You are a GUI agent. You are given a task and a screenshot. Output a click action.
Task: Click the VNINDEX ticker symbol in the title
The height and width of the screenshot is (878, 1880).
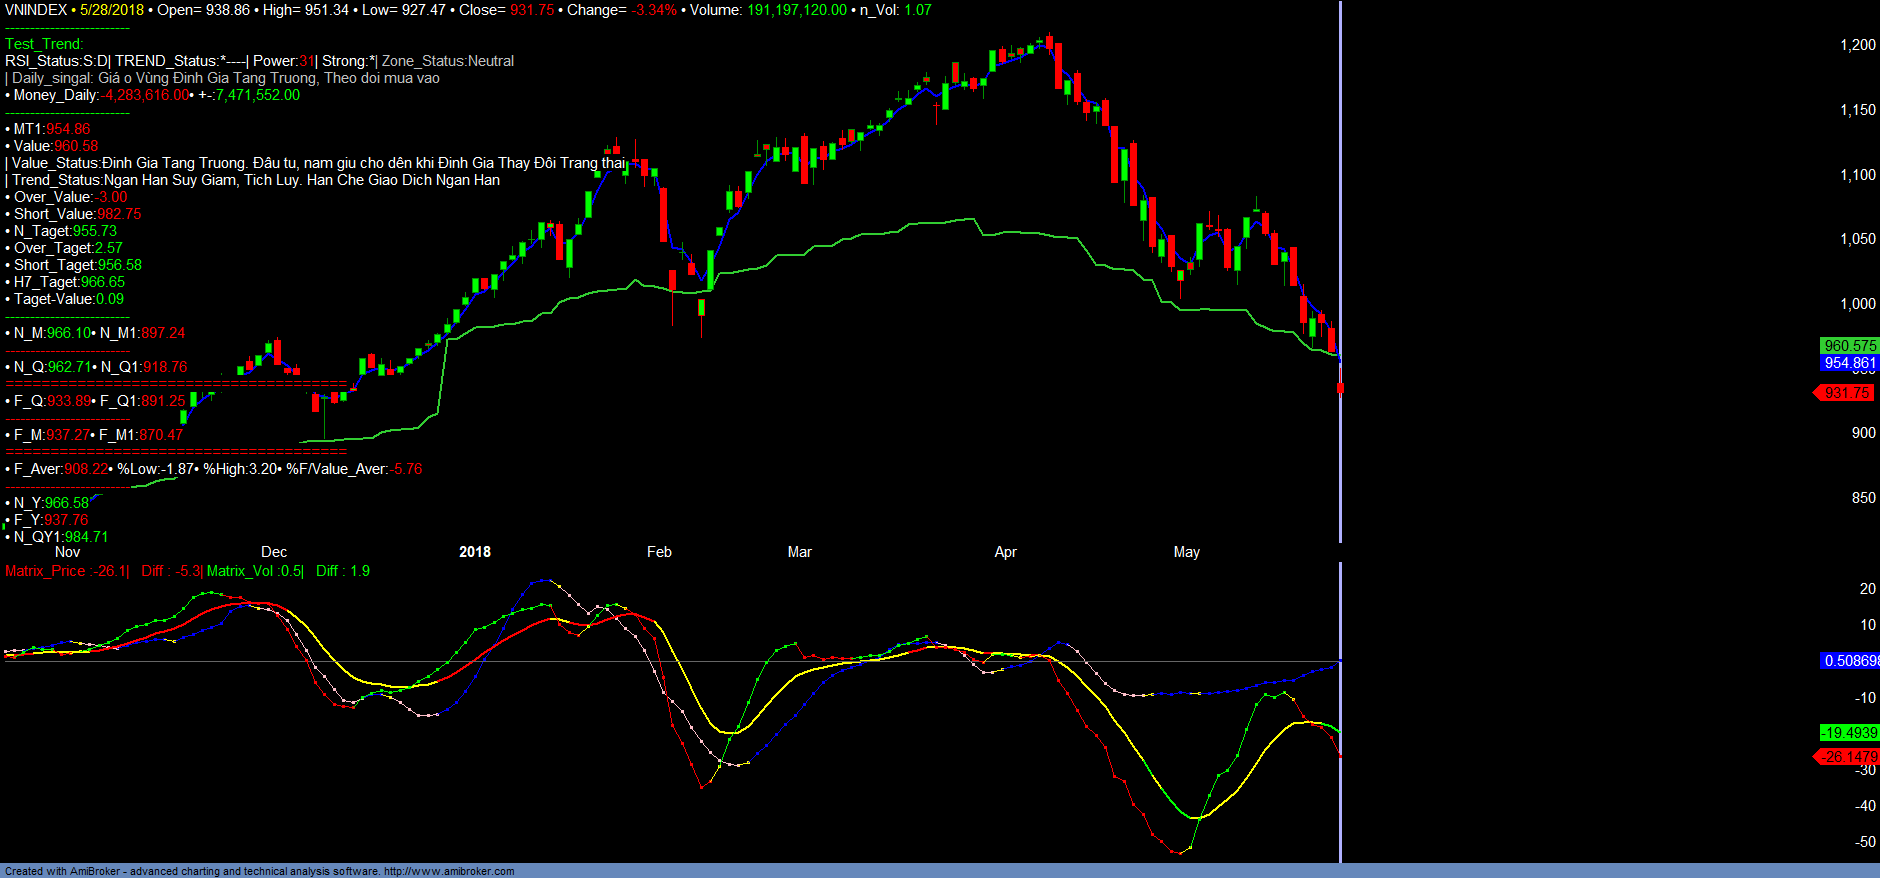click(x=36, y=10)
